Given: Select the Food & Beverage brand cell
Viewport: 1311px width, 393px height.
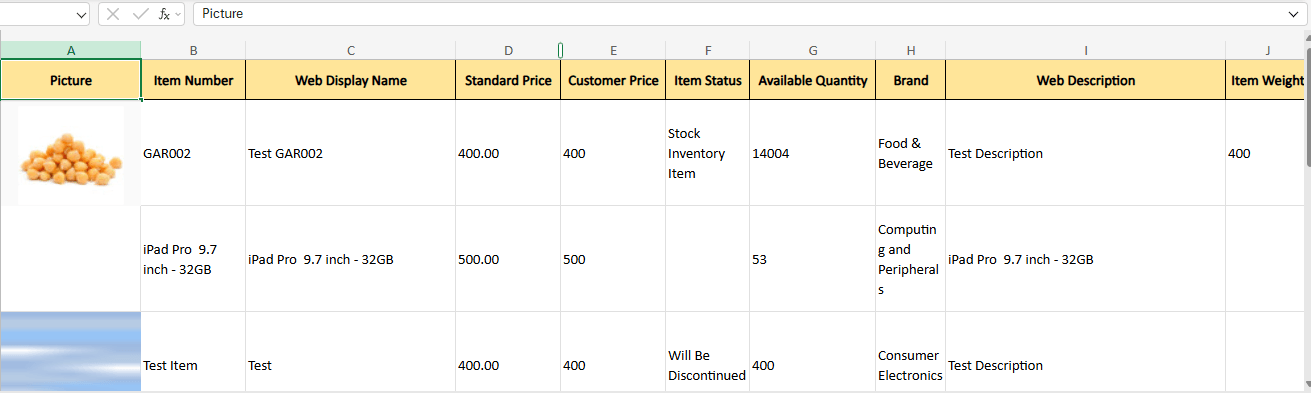Looking at the screenshot, I should 910,153.
